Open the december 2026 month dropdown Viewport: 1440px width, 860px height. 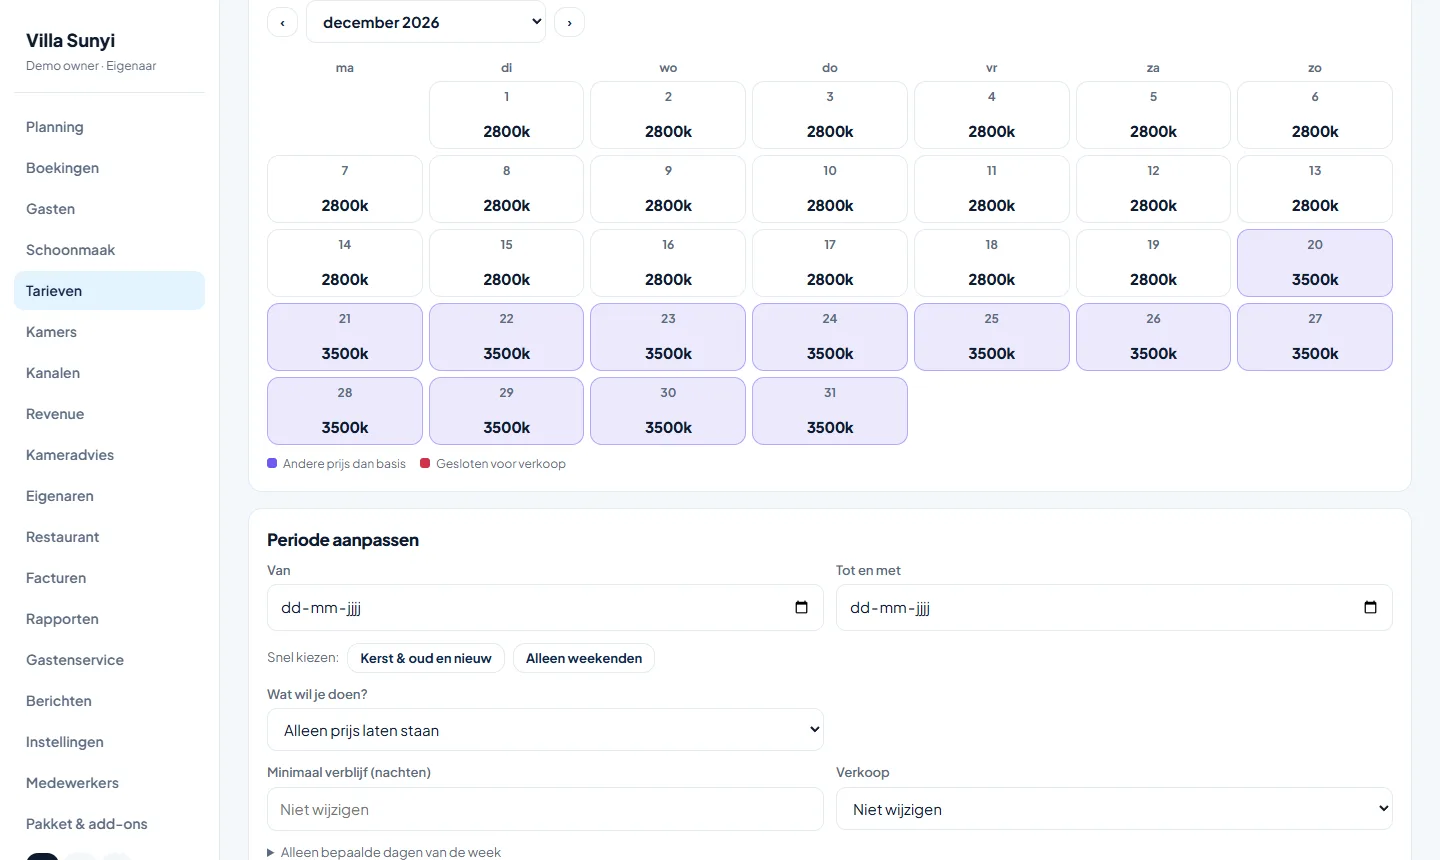point(426,22)
